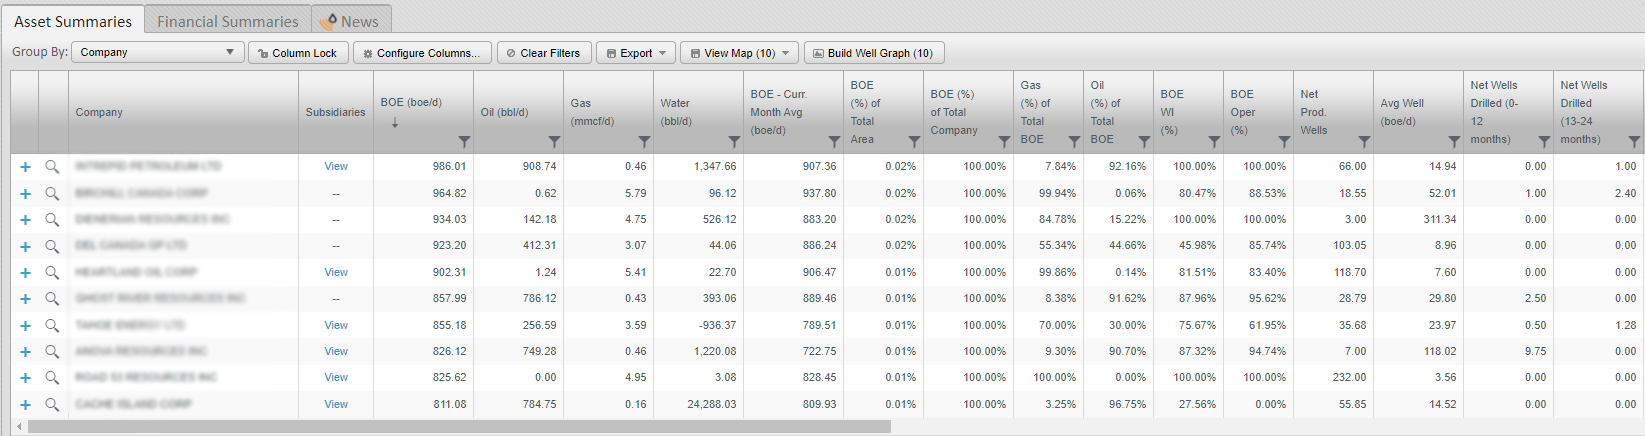Expand the row with BOE 826.12

(25, 352)
